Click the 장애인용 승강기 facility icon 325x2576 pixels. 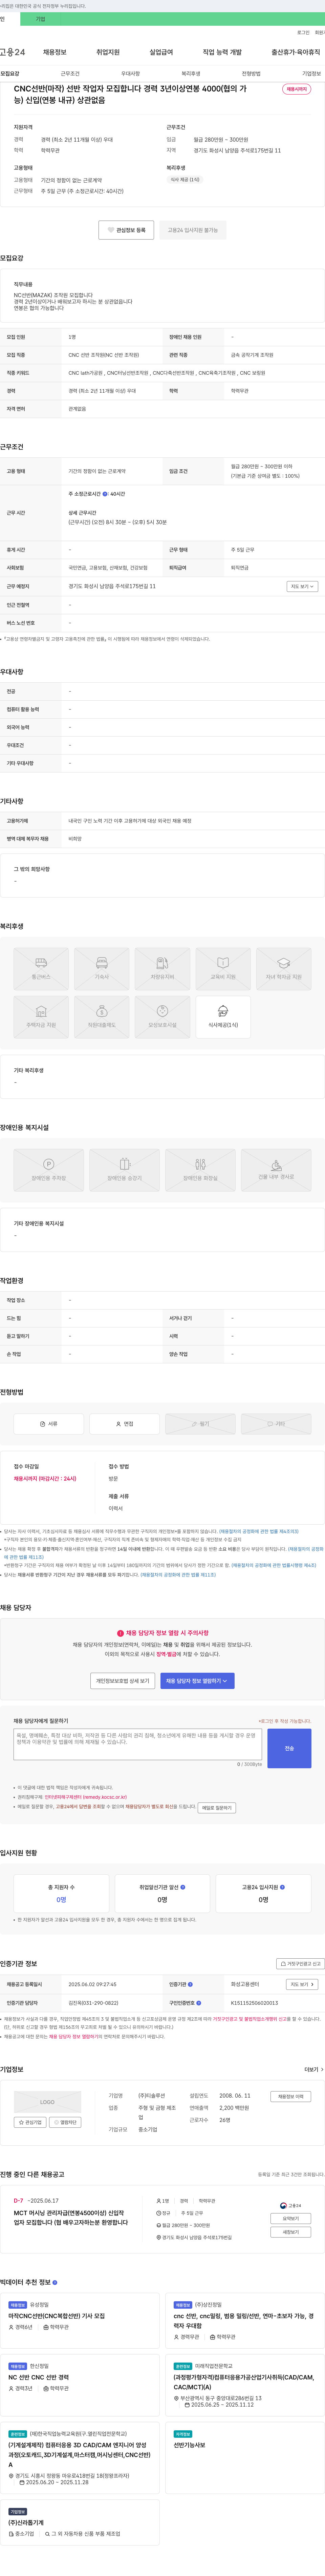click(x=124, y=1170)
